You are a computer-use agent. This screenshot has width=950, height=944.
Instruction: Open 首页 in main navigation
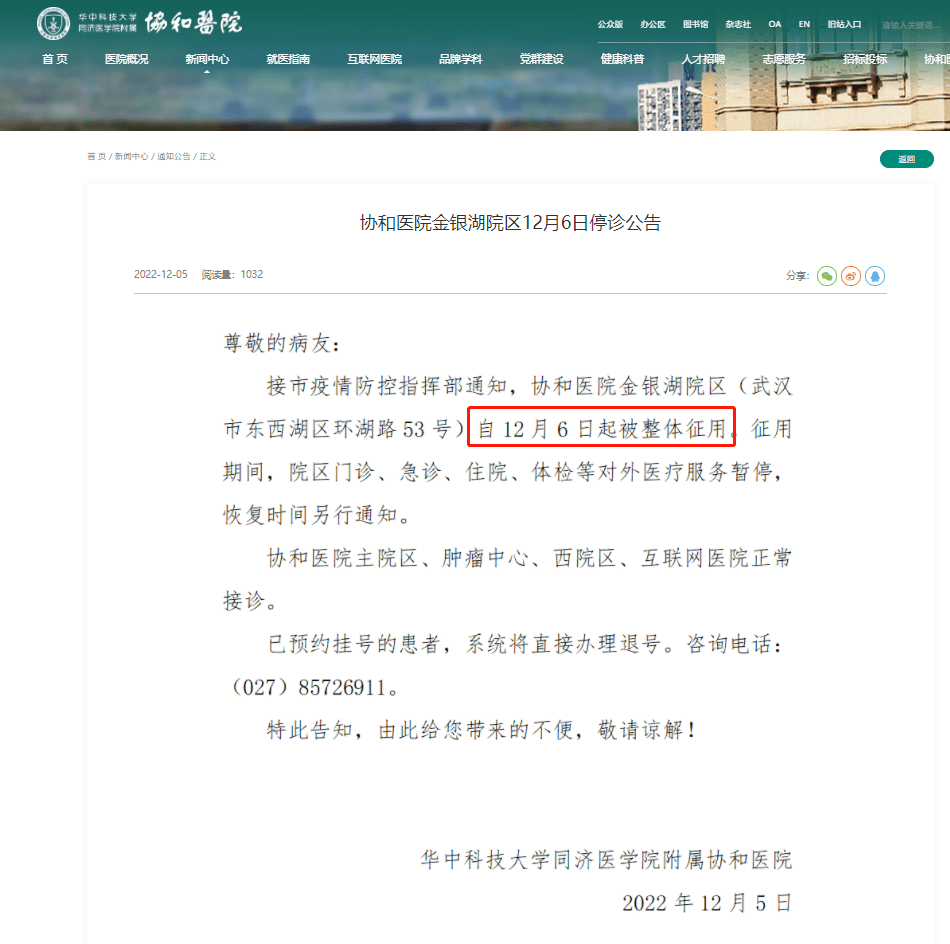tap(55, 59)
